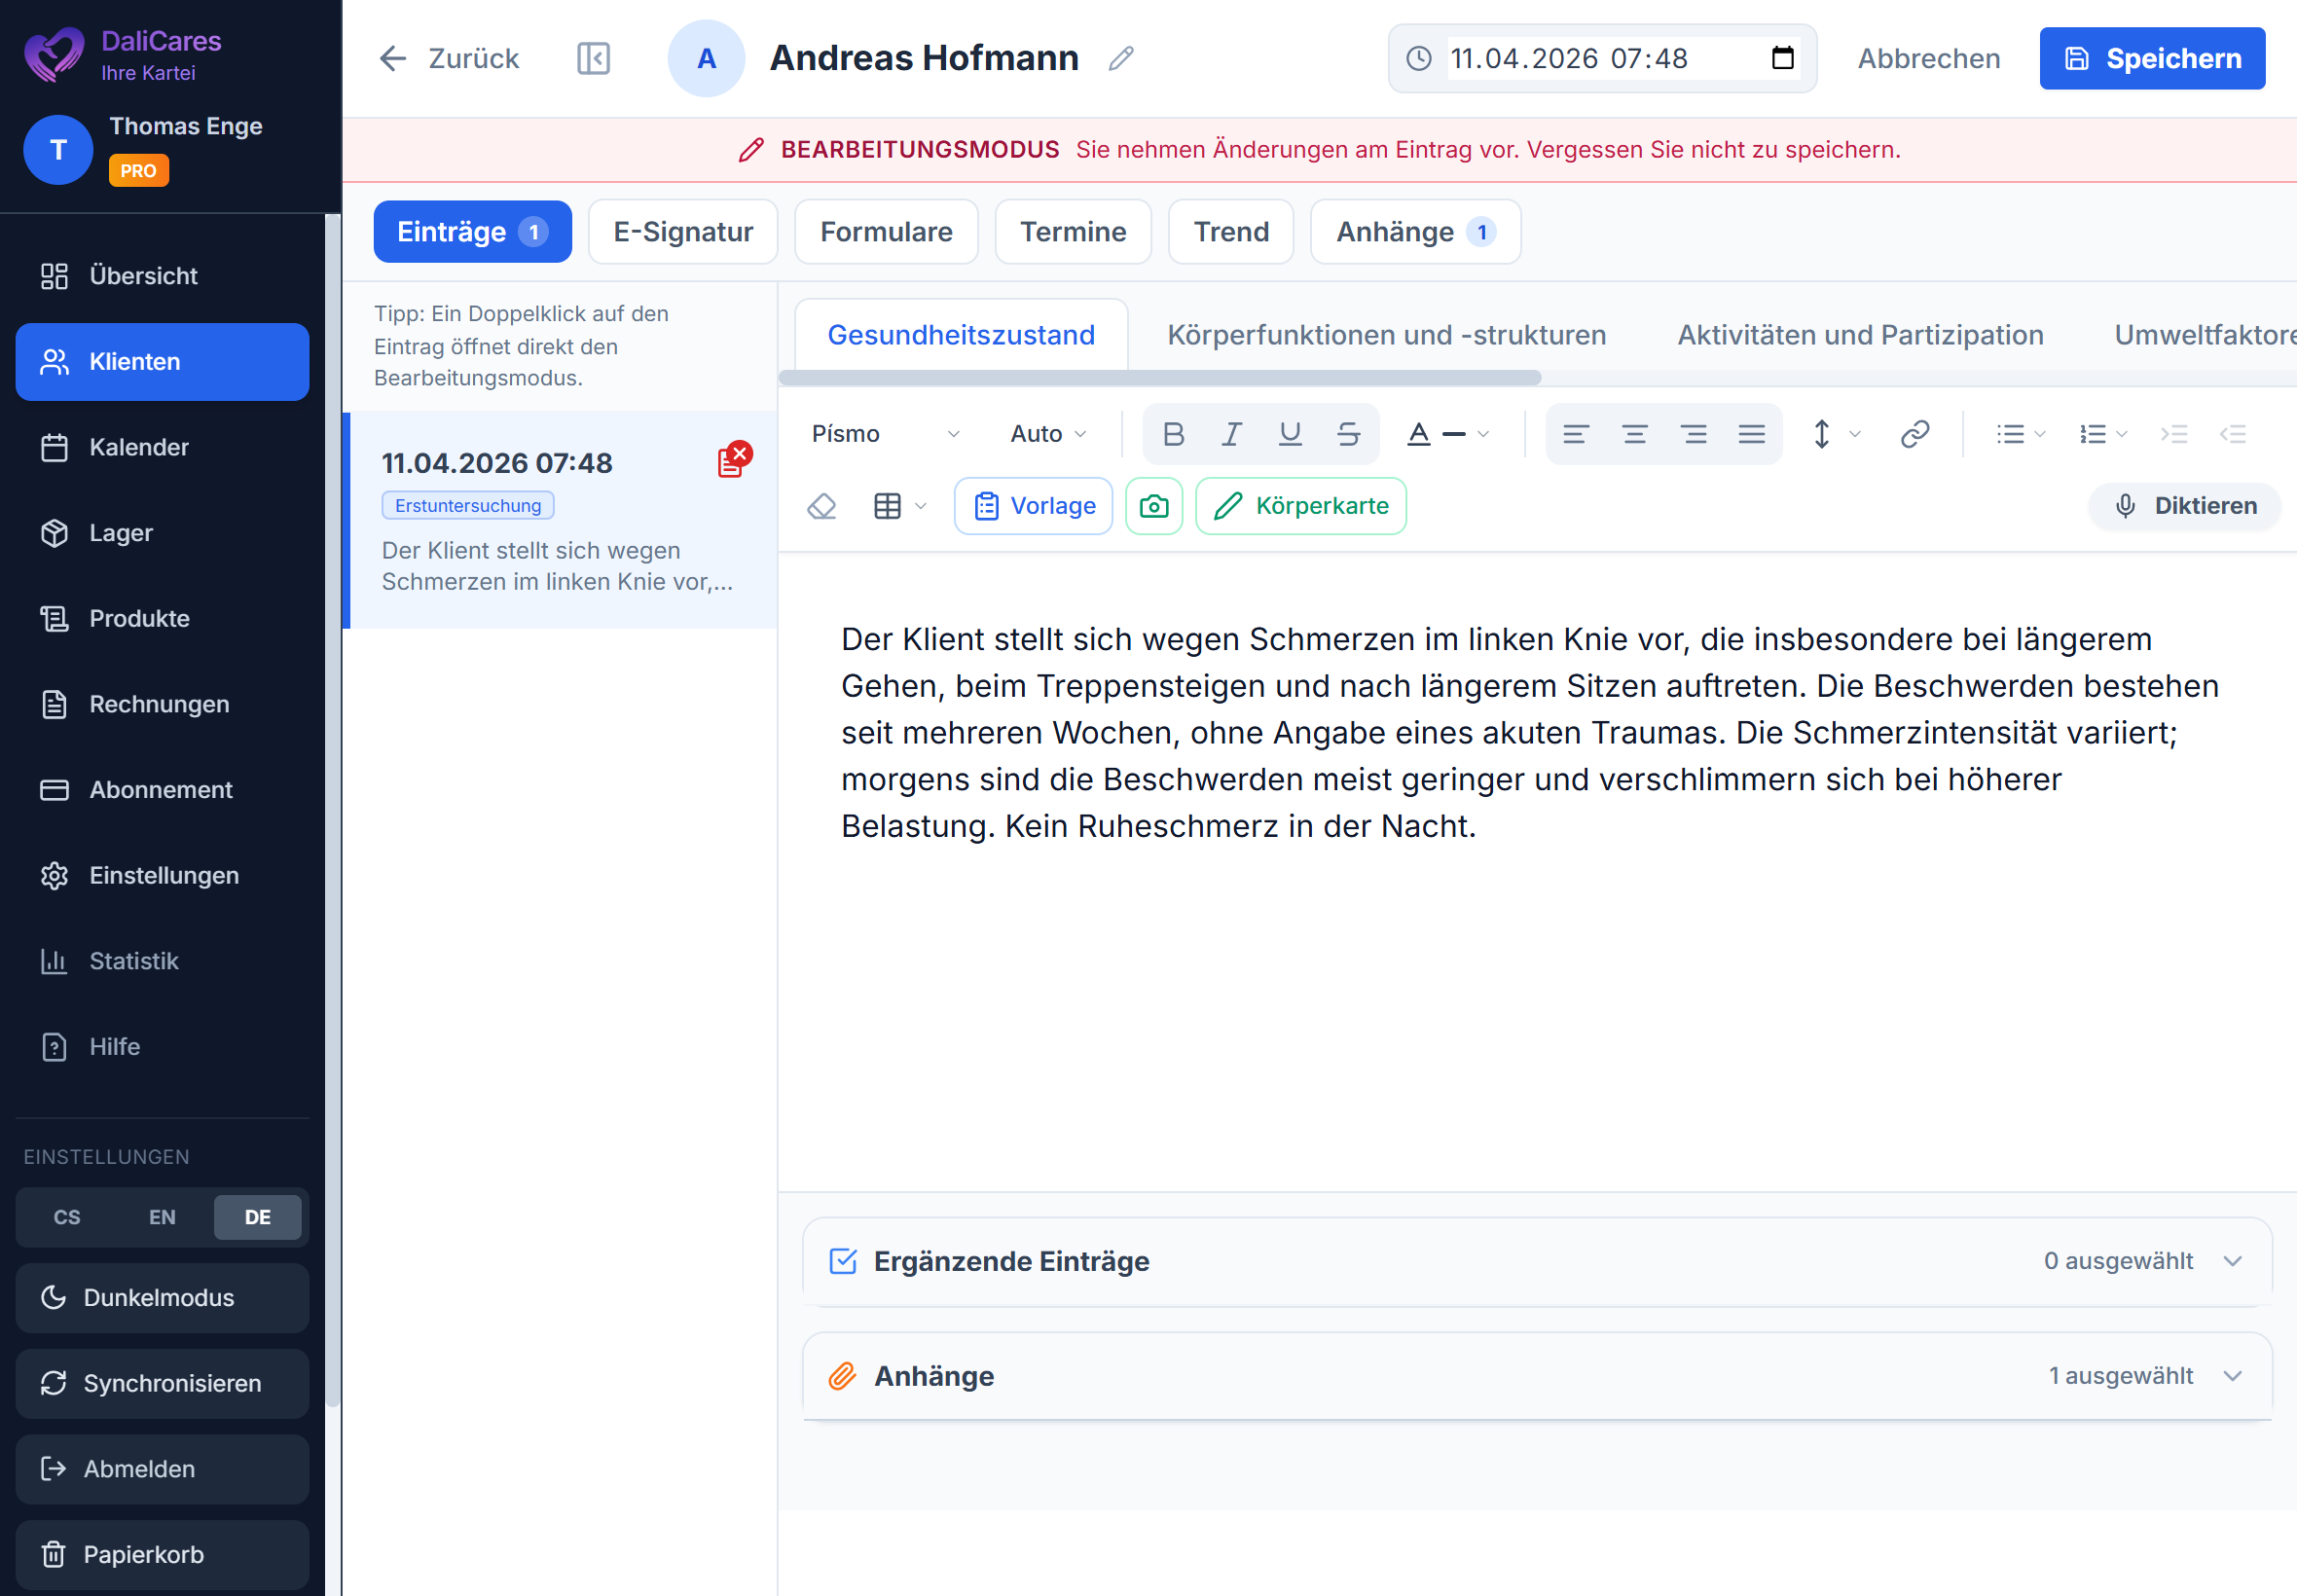This screenshot has height=1596, width=2297.
Task: Click the date and time field
Action: coord(1600,58)
